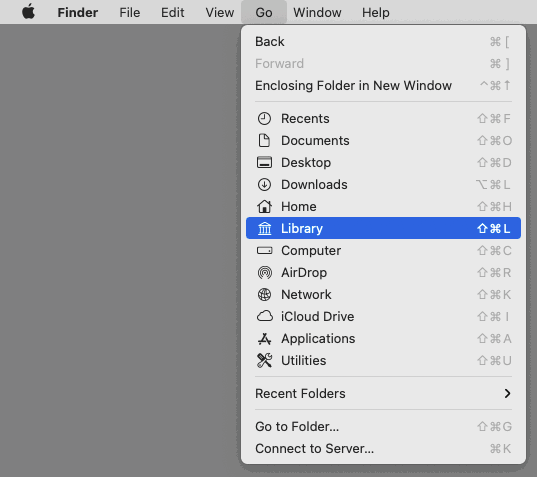Open the View menu
The width and height of the screenshot is (537, 477).
coord(220,12)
